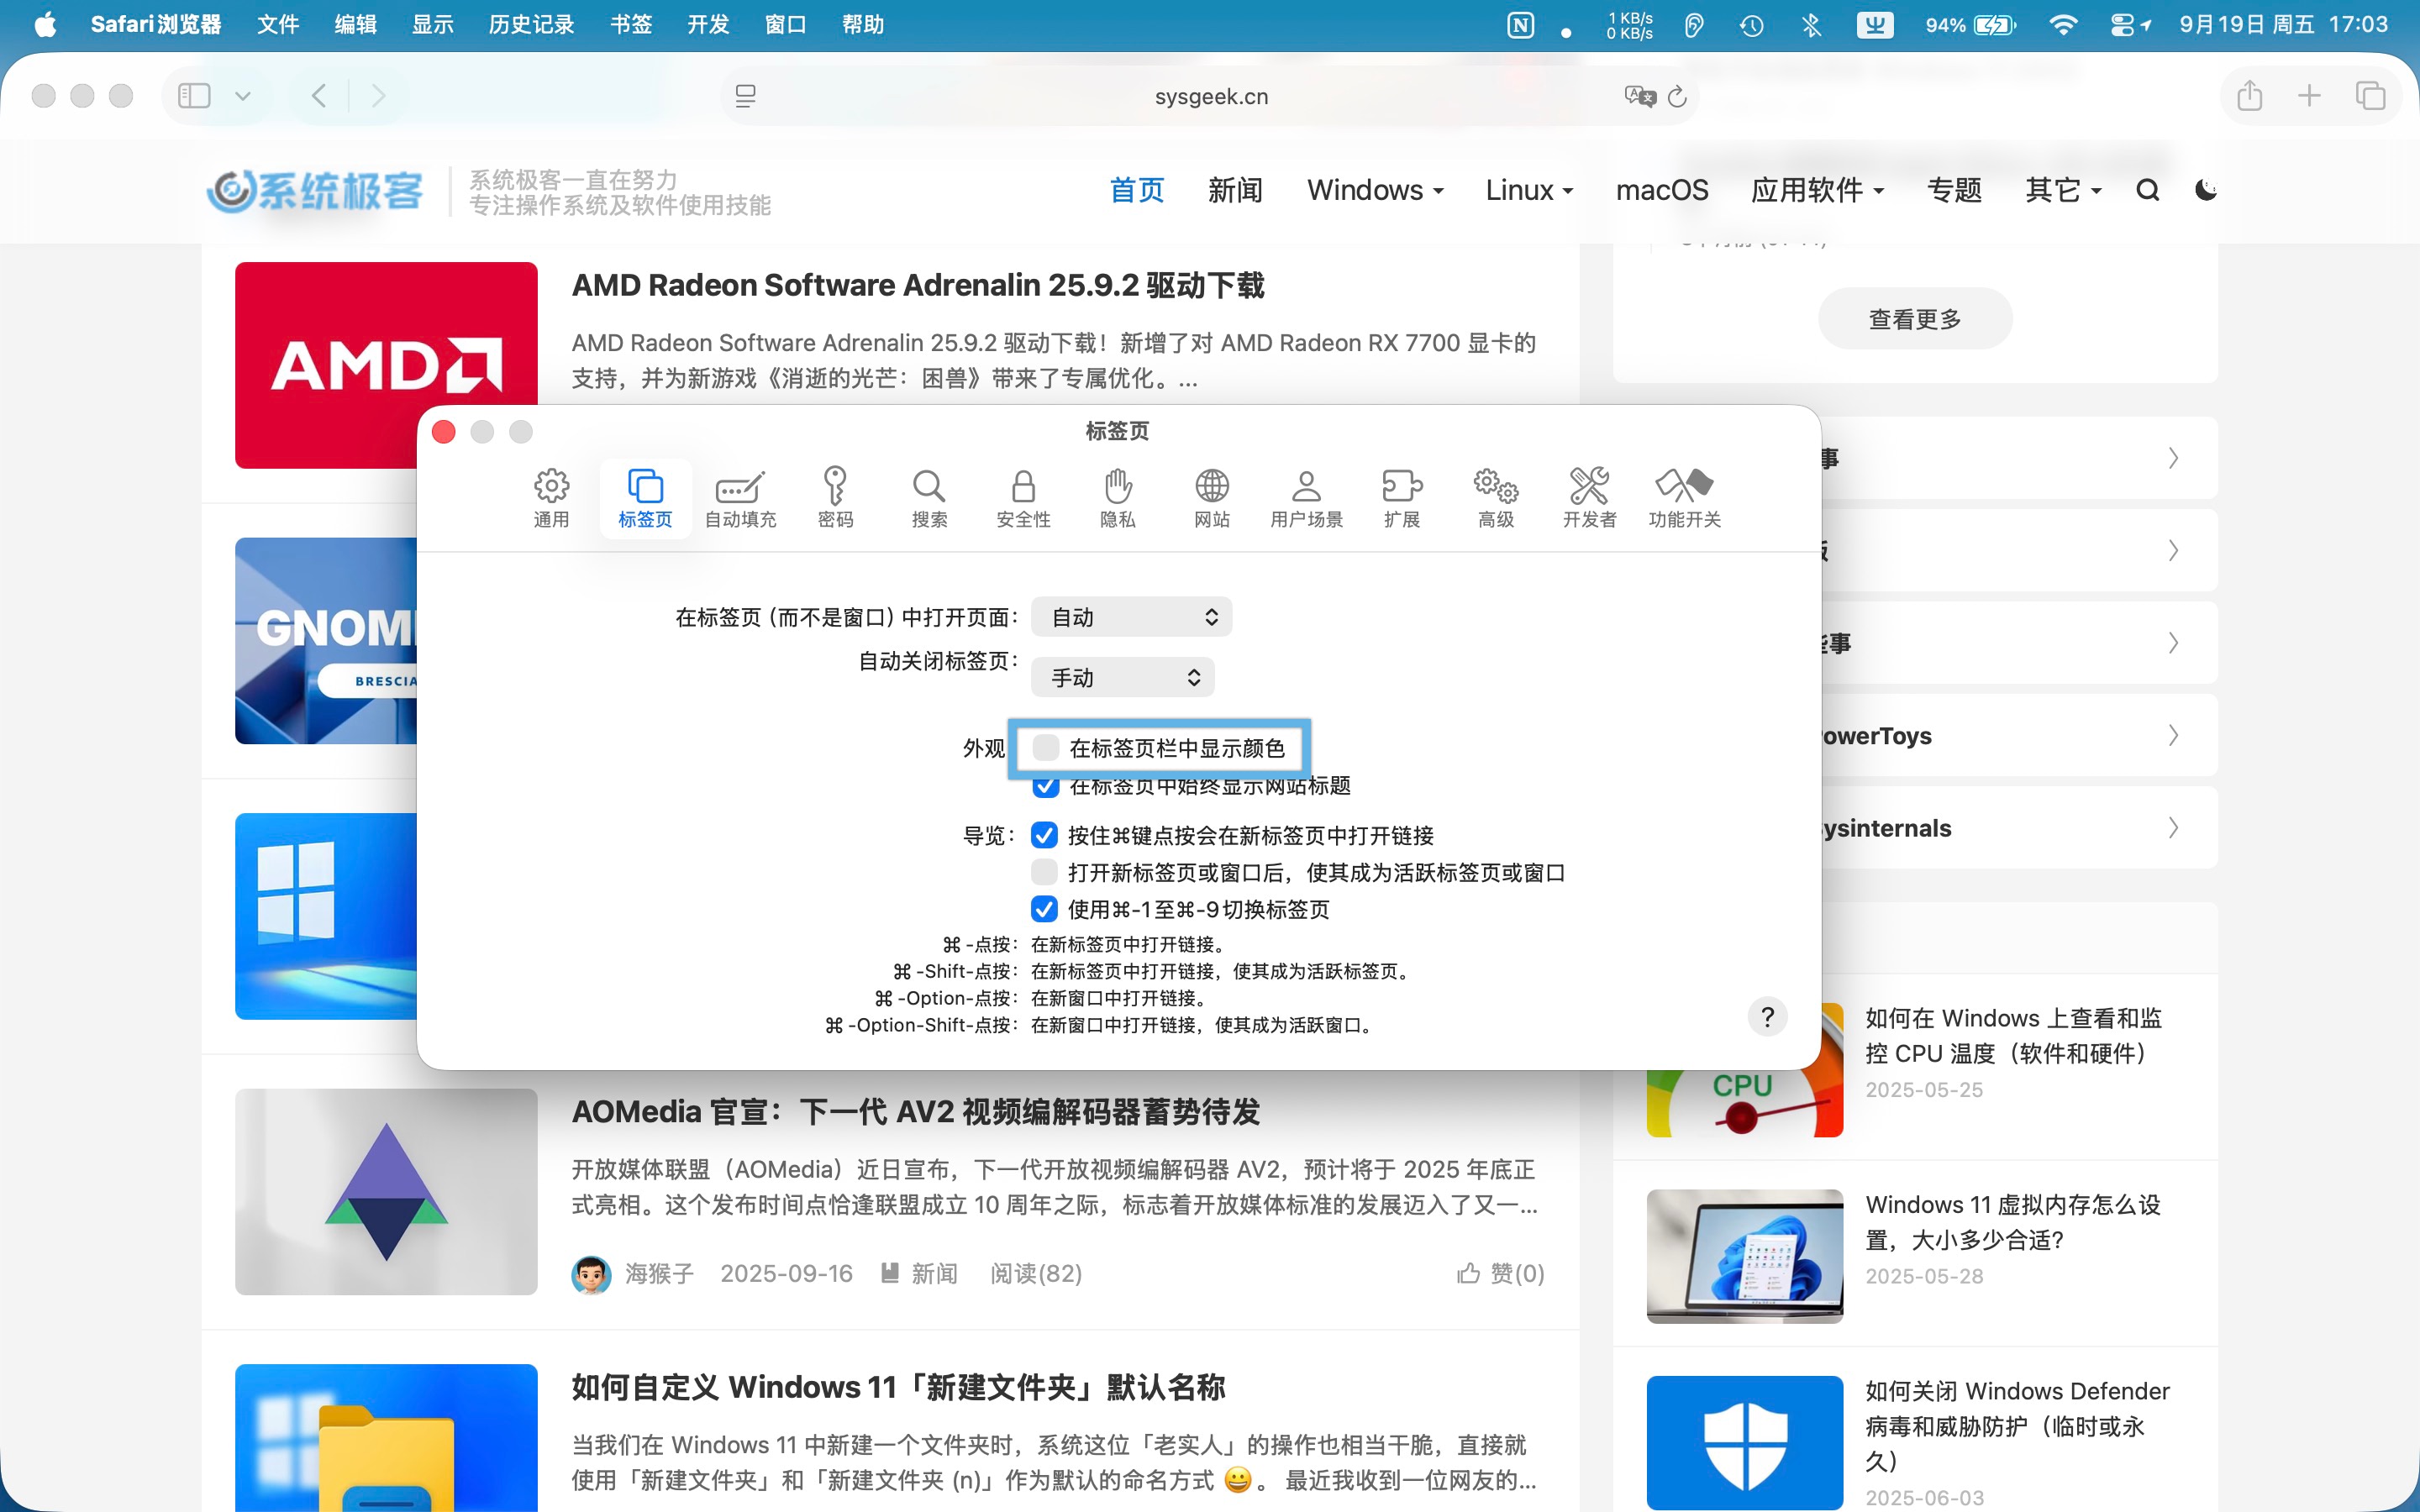Open the 高级 (Advanced) settings pane
The height and width of the screenshot is (1512, 2420).
point(1496,498)
